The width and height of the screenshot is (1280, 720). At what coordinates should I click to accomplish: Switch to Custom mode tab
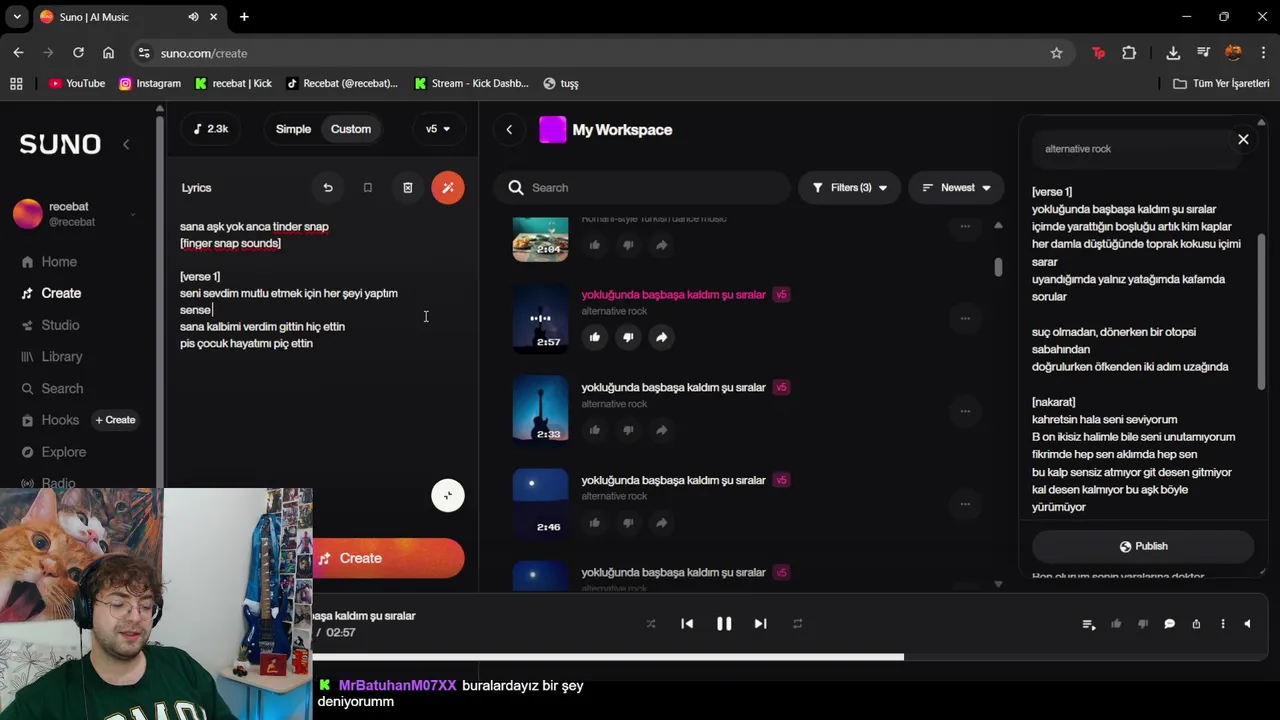(351, 129)
